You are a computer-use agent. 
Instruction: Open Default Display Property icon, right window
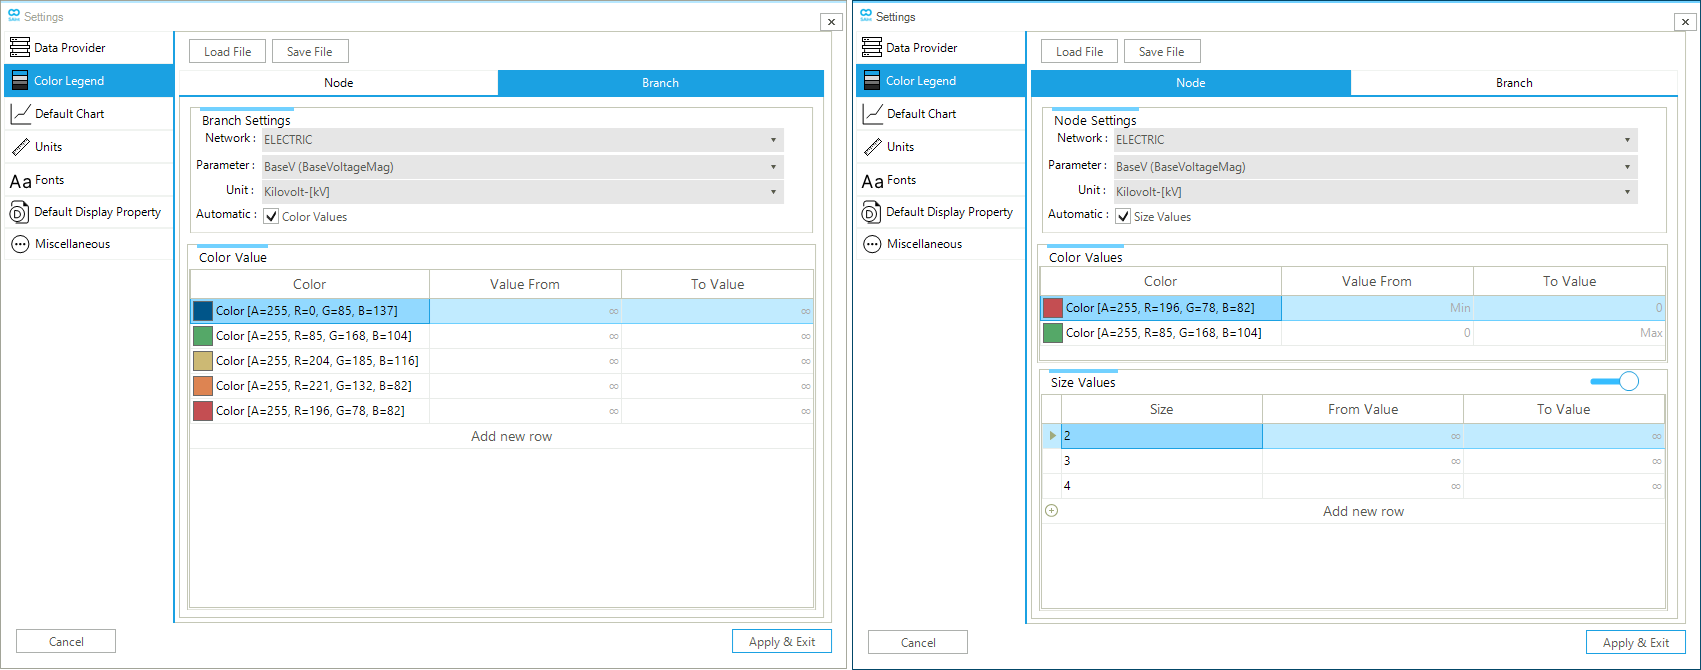tap(872, 212)
